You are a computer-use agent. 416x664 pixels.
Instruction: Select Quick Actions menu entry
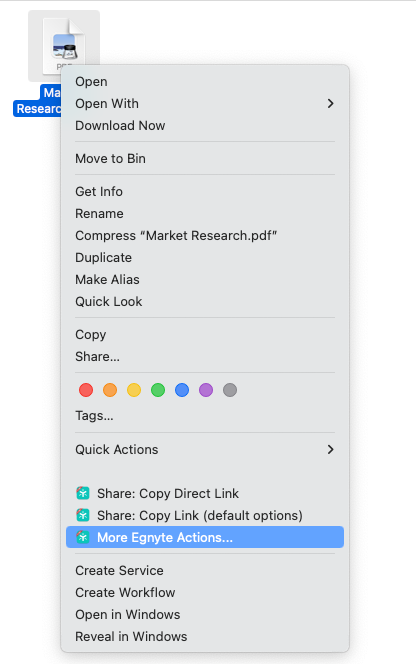(205, 449)
